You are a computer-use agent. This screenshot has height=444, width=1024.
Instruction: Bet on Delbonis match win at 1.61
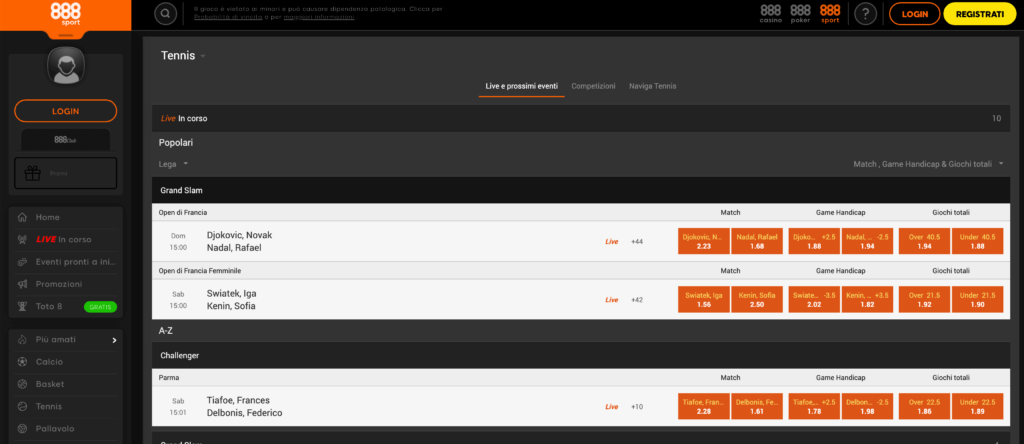(757, 407)
